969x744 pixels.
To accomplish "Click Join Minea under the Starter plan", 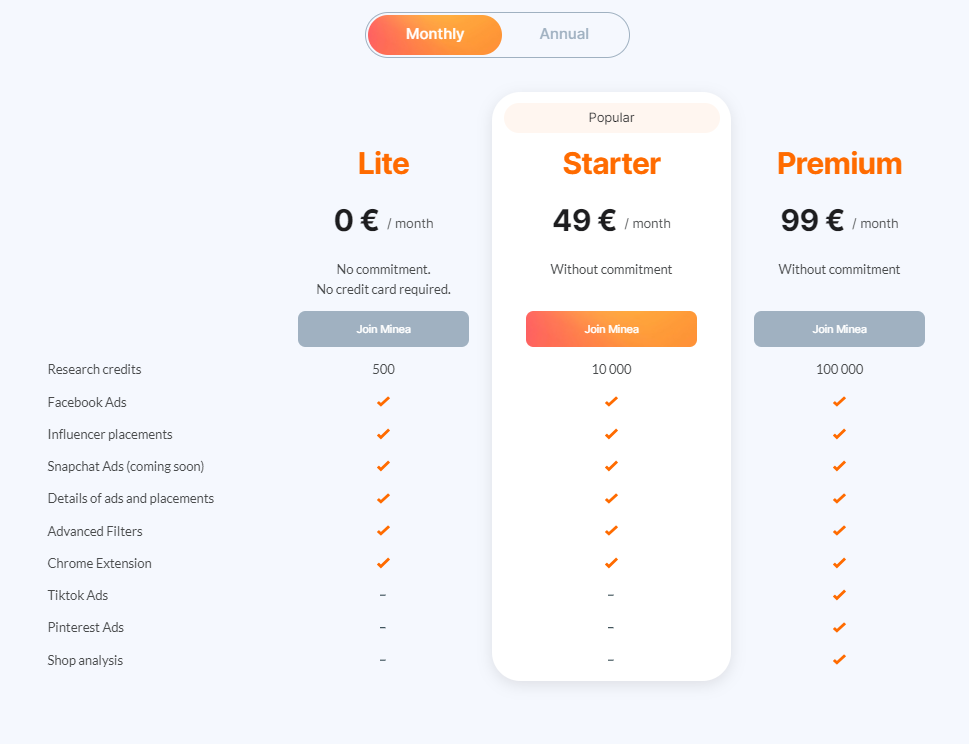I will [611, 329].
